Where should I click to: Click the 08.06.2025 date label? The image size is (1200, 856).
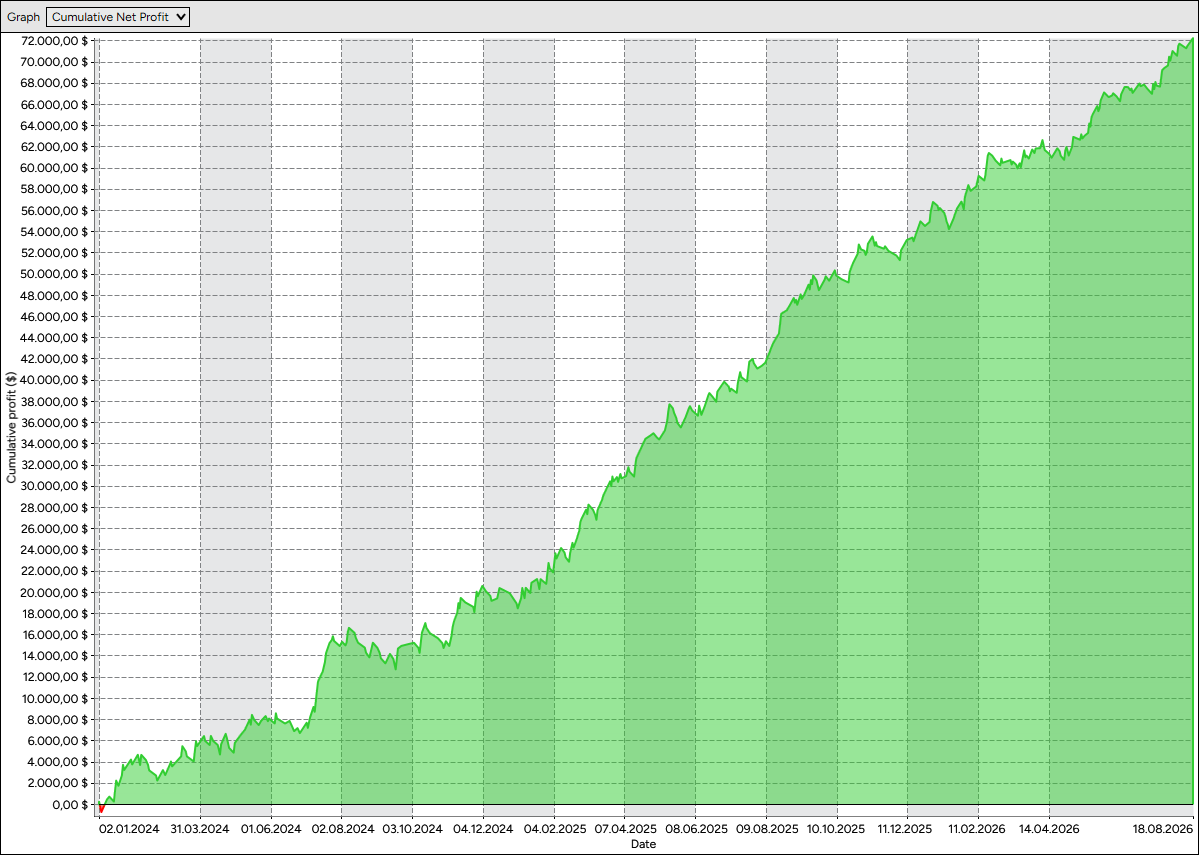tap(696, 829)
